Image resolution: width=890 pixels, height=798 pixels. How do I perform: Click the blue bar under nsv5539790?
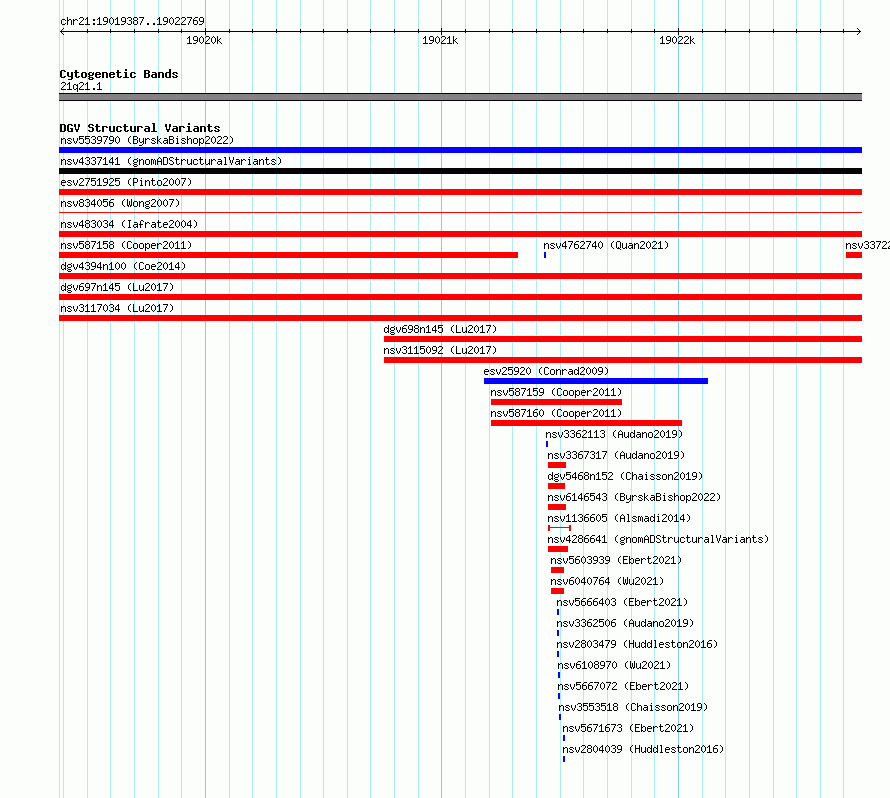(460, 150)
